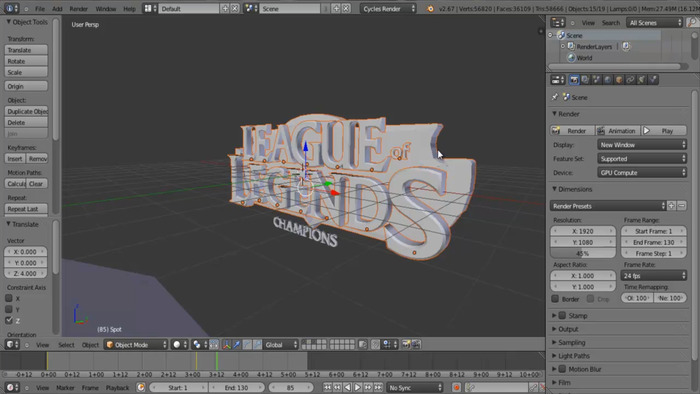The width and height of the screenshot is (700, 394).
Task: Open the Object properties tab icon
Action: coord(619,80)
